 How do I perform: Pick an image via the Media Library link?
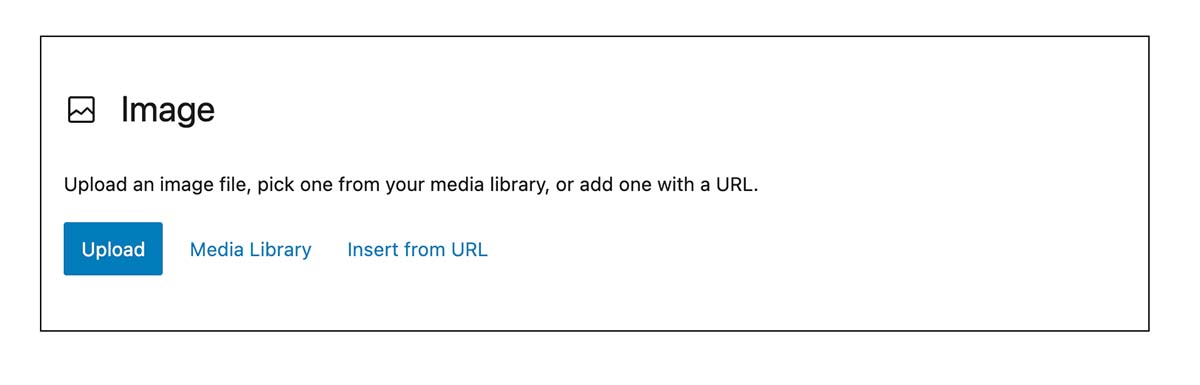250,249
